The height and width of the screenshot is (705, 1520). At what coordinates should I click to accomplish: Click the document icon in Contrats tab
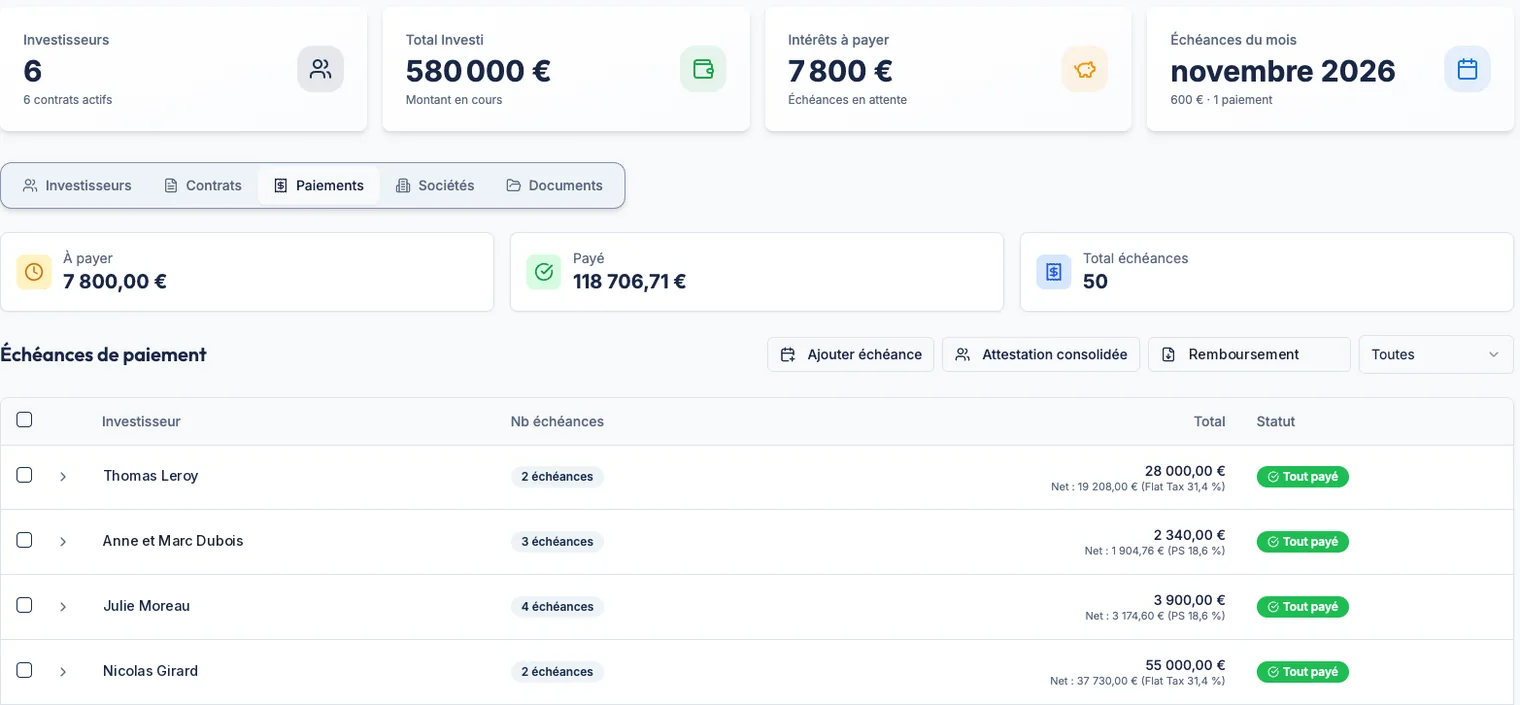click(171, 185)
